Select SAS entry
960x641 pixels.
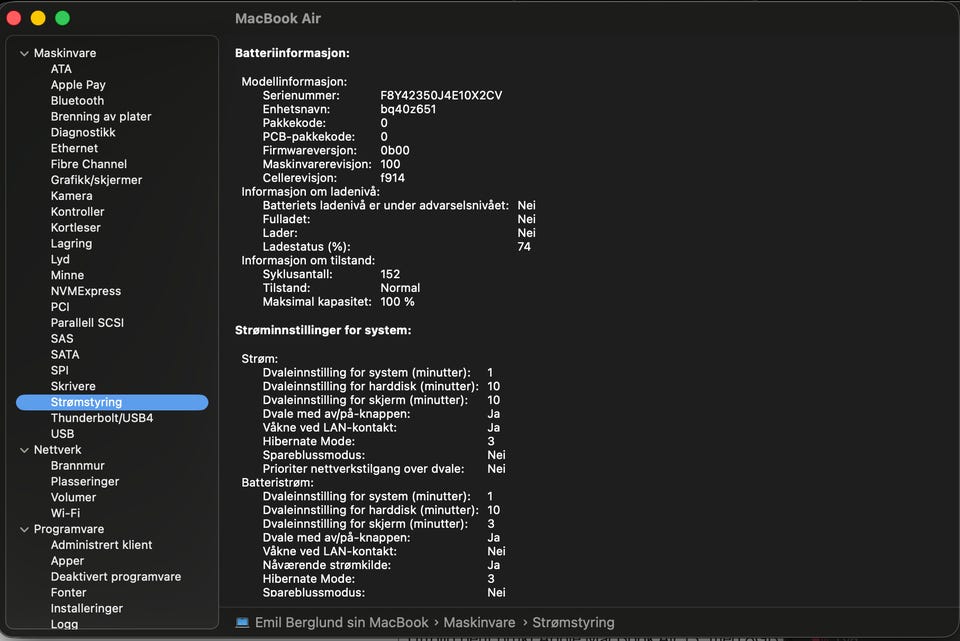point(62,339)
